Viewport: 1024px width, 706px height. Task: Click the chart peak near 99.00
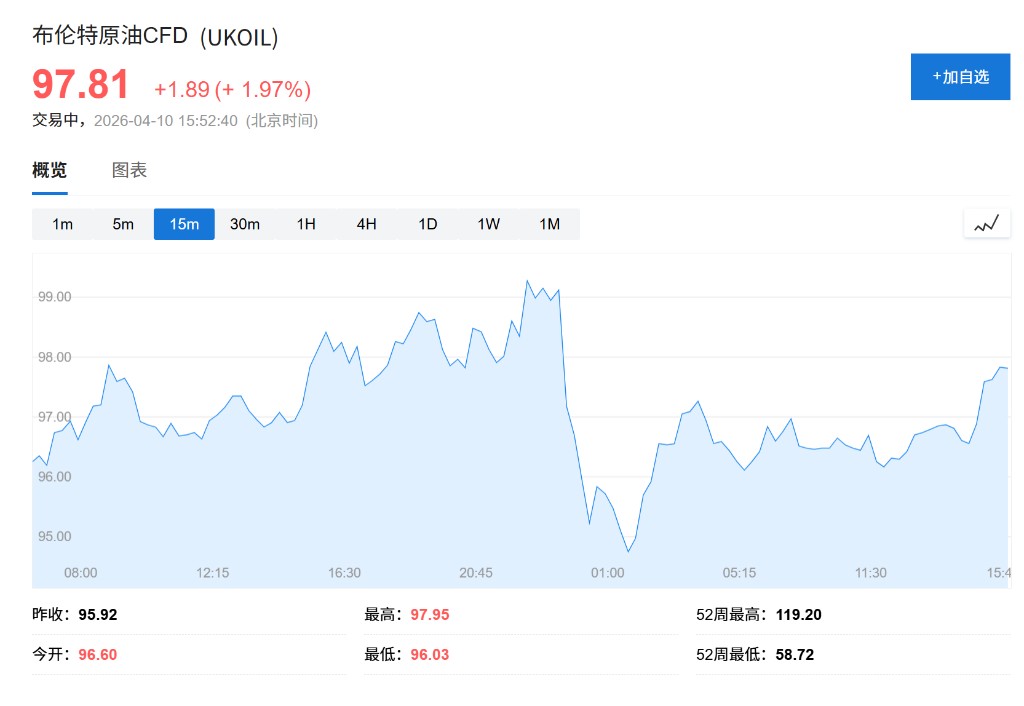pyautogui.click(x=527, y=281)
